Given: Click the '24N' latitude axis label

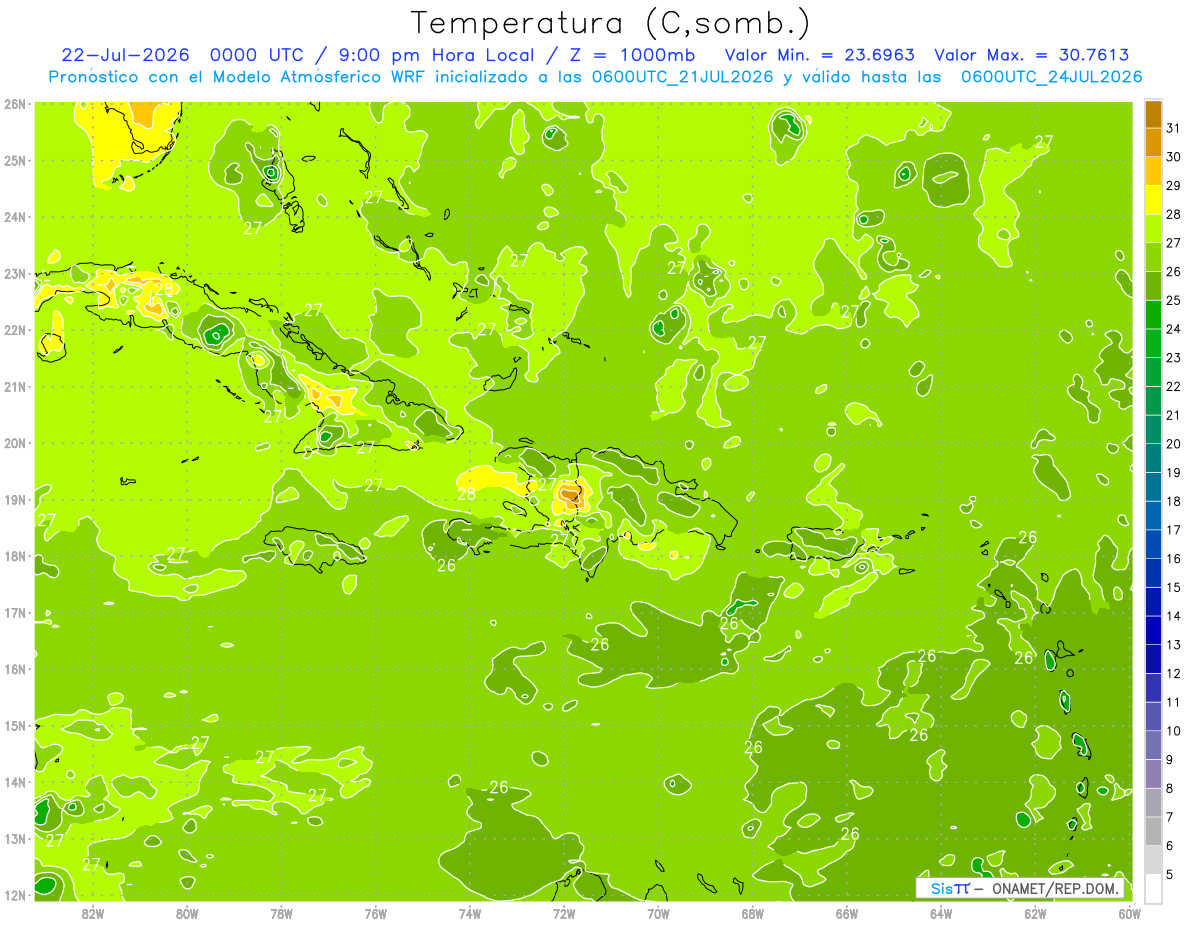Looking at the screenshot, I should pos(15,217).
